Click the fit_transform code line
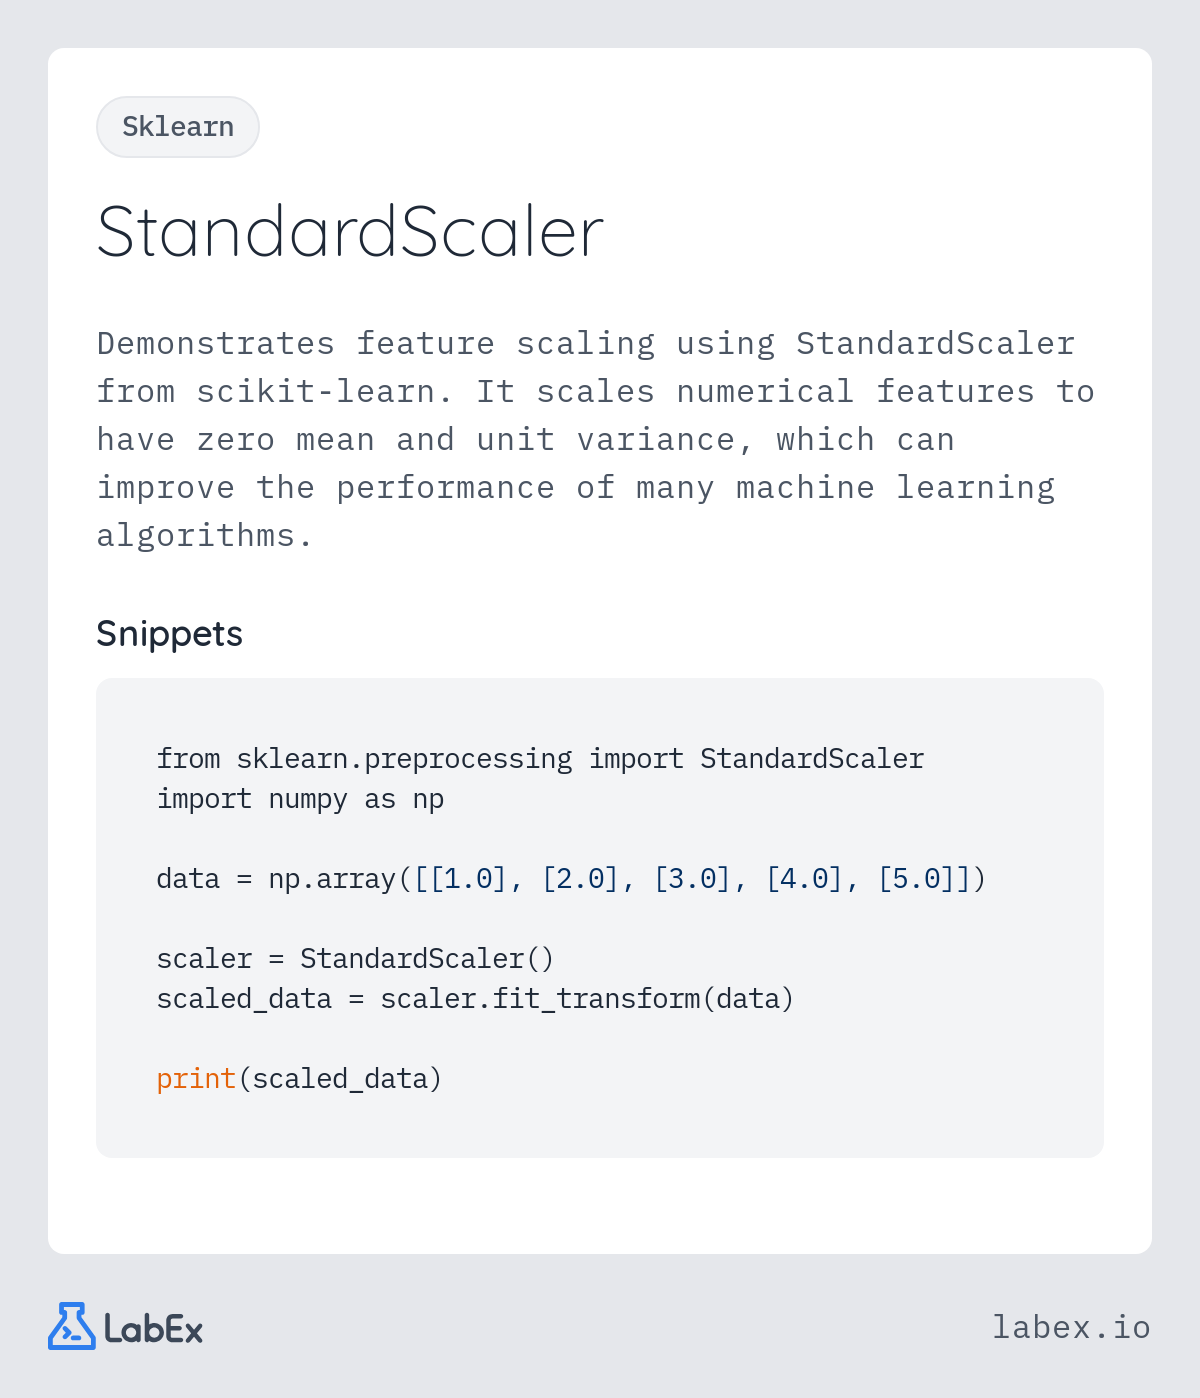The width and height of the screenshot is (1200, 1398). click(475, 999)
